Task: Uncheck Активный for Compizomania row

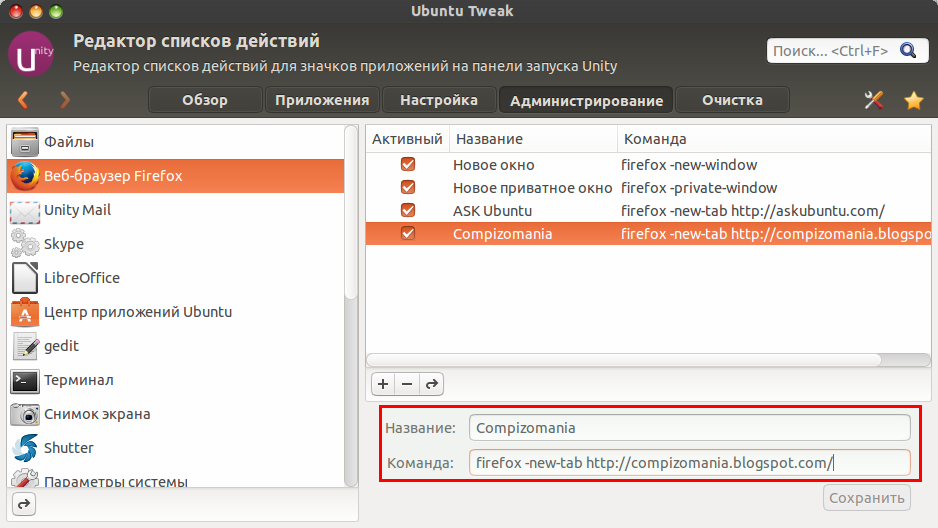Action: click(408, 233)
